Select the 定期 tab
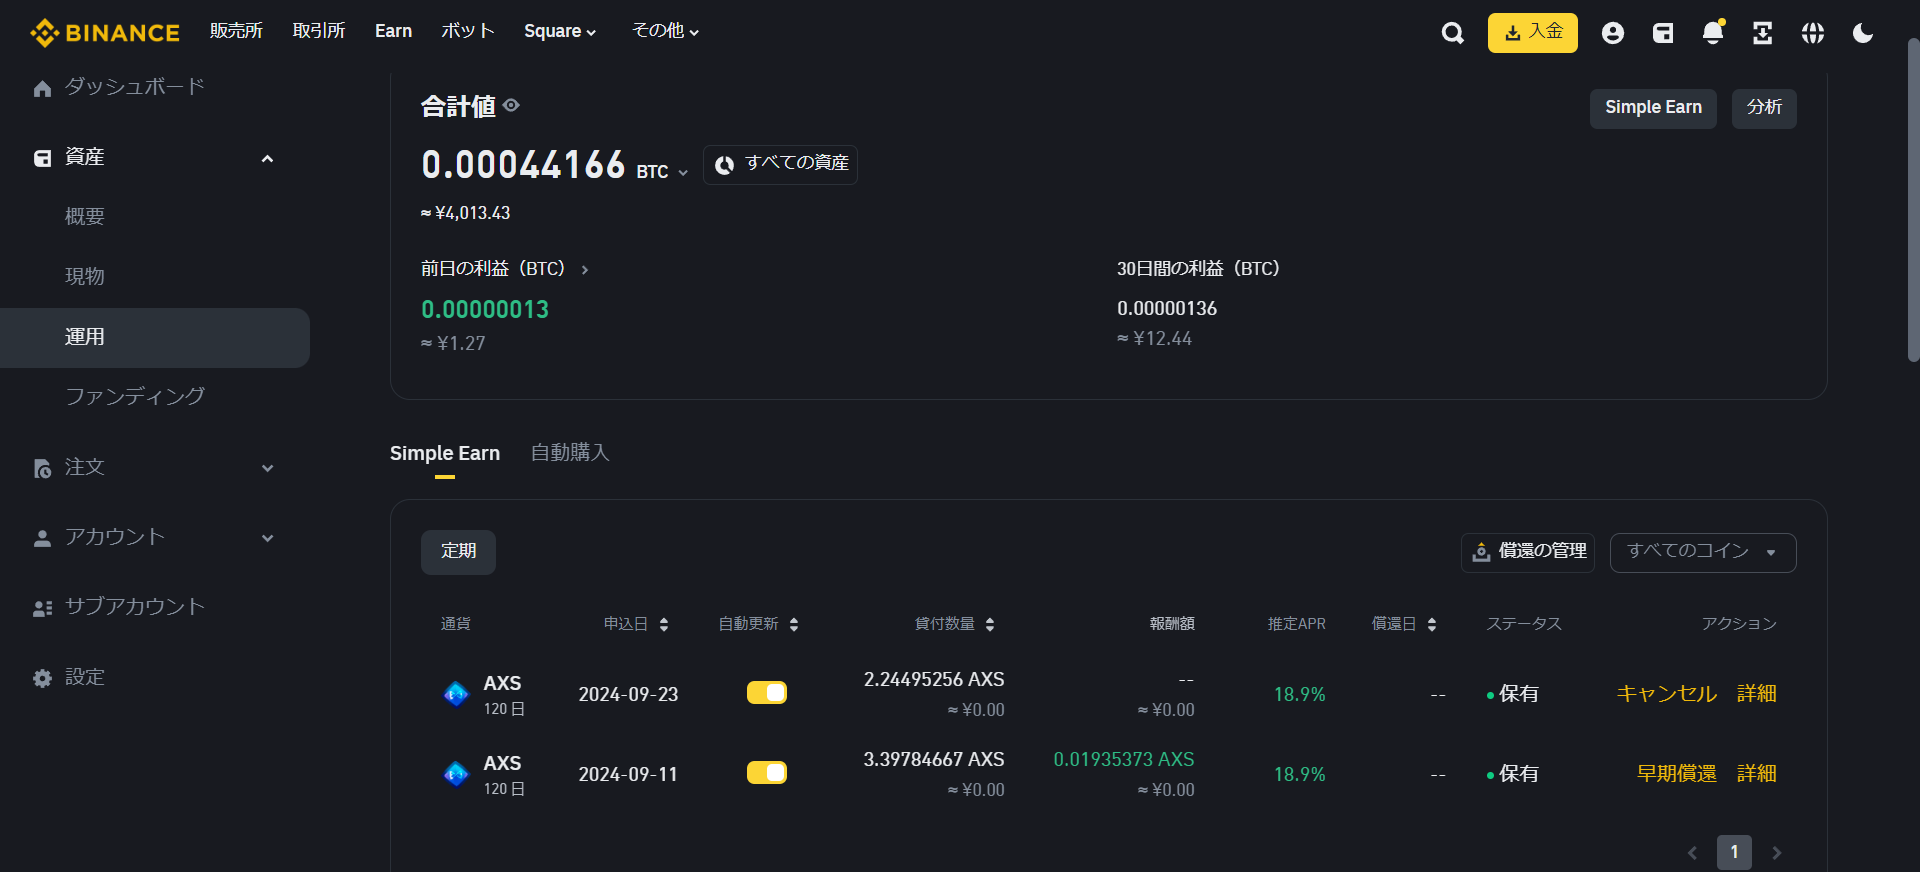1920x872 pixels. pos(458,552)
